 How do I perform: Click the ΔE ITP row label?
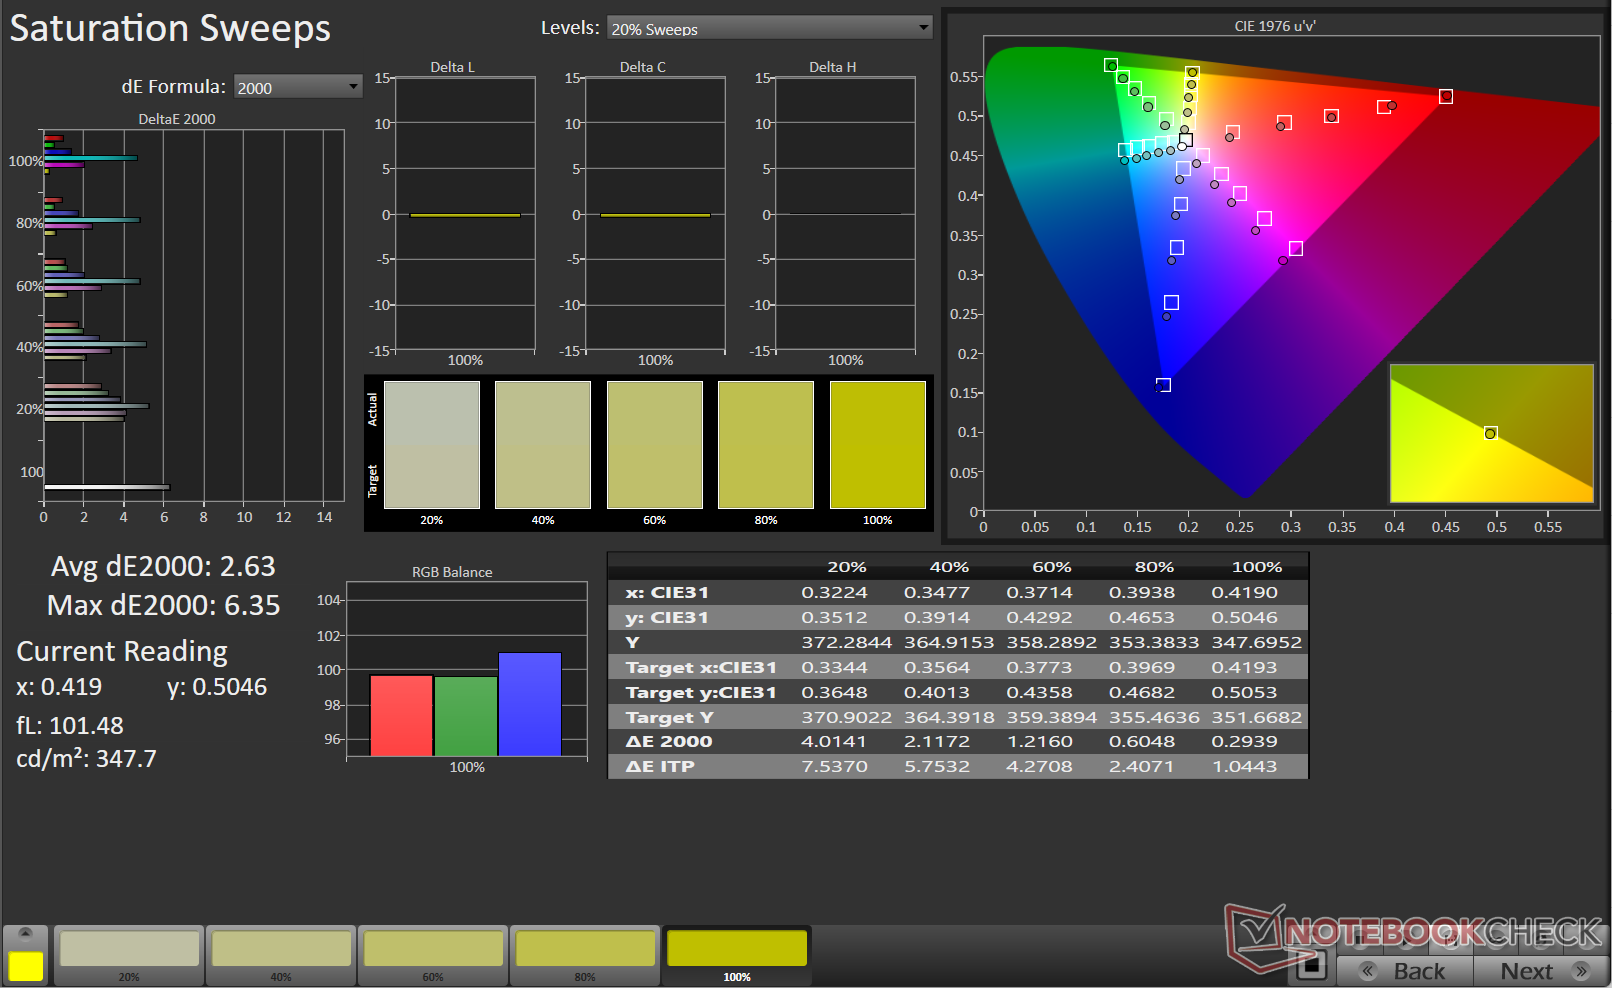[x=660, y=767]
